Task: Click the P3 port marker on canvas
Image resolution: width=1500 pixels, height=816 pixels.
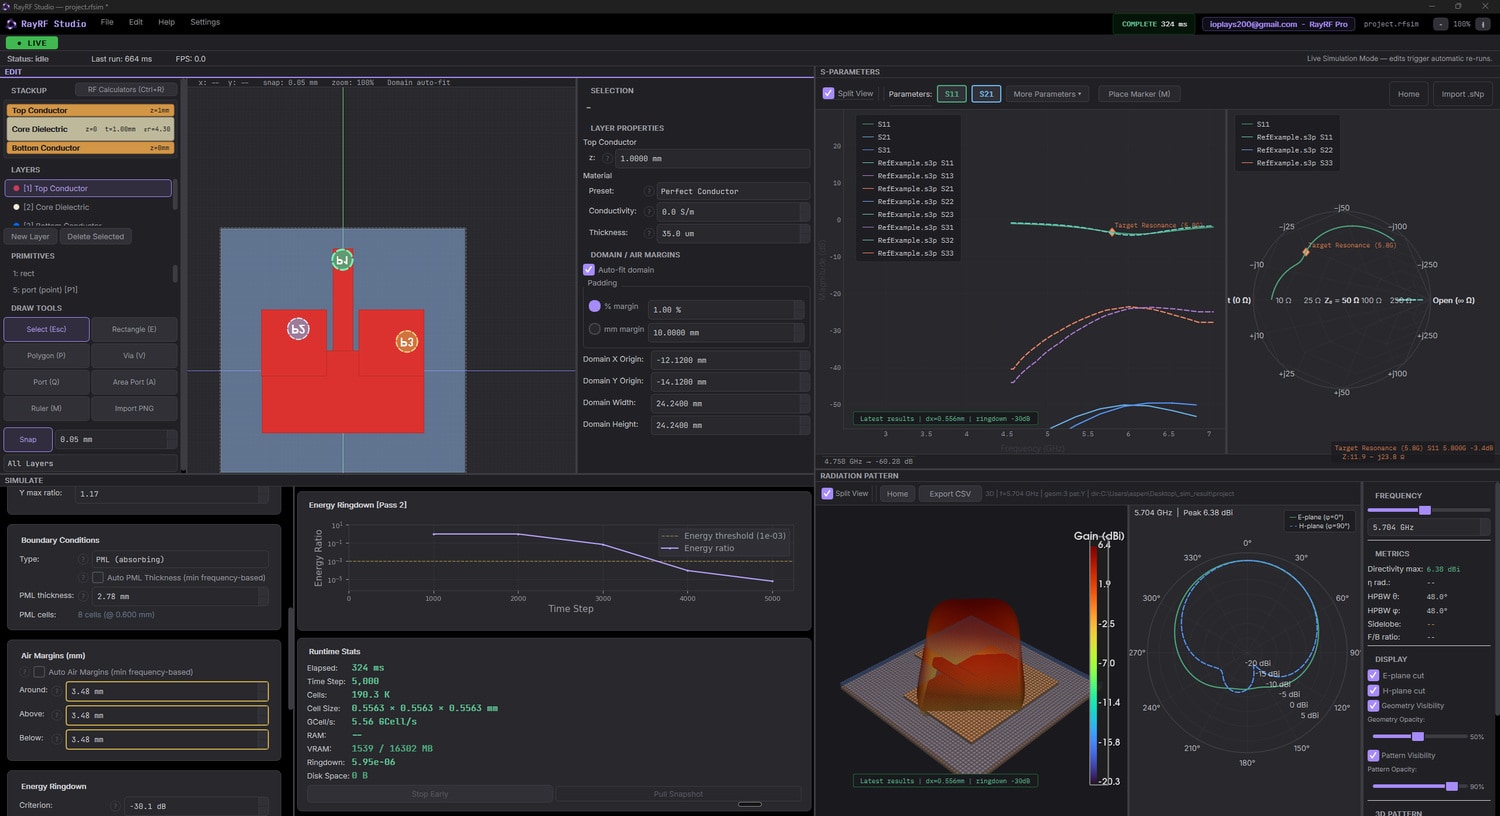Action: coord(406,342)
